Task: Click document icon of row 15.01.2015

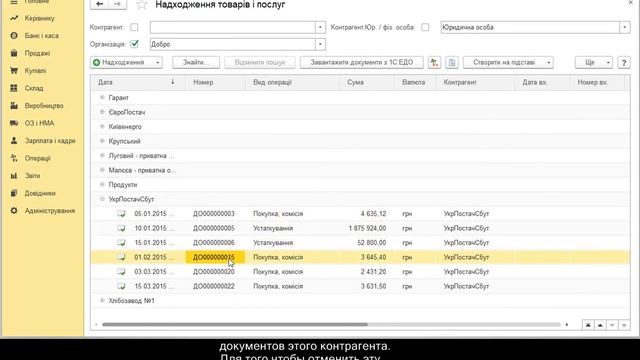Action: tap(121, 242)
